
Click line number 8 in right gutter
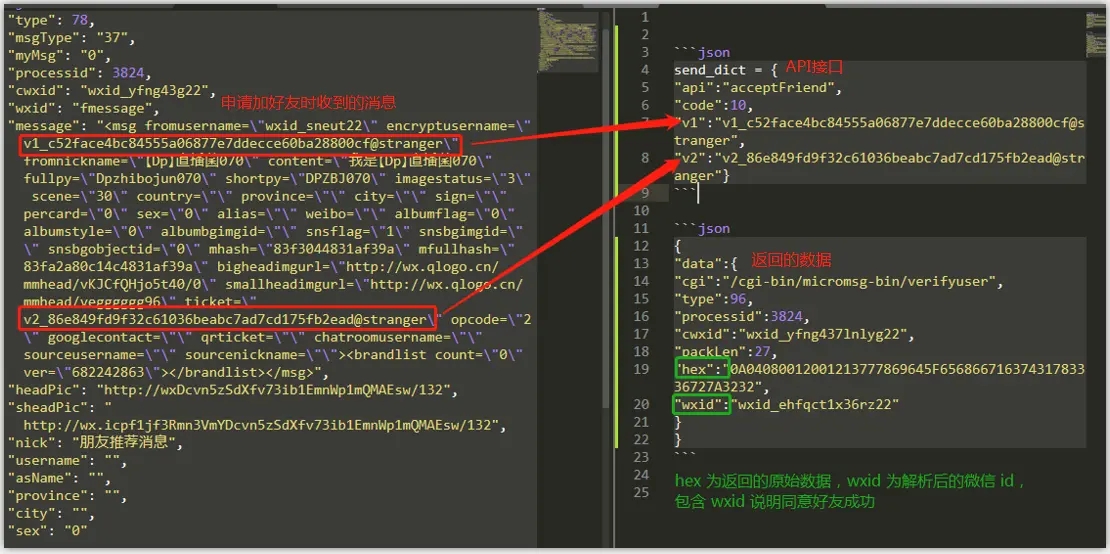(x=645, y=158)
